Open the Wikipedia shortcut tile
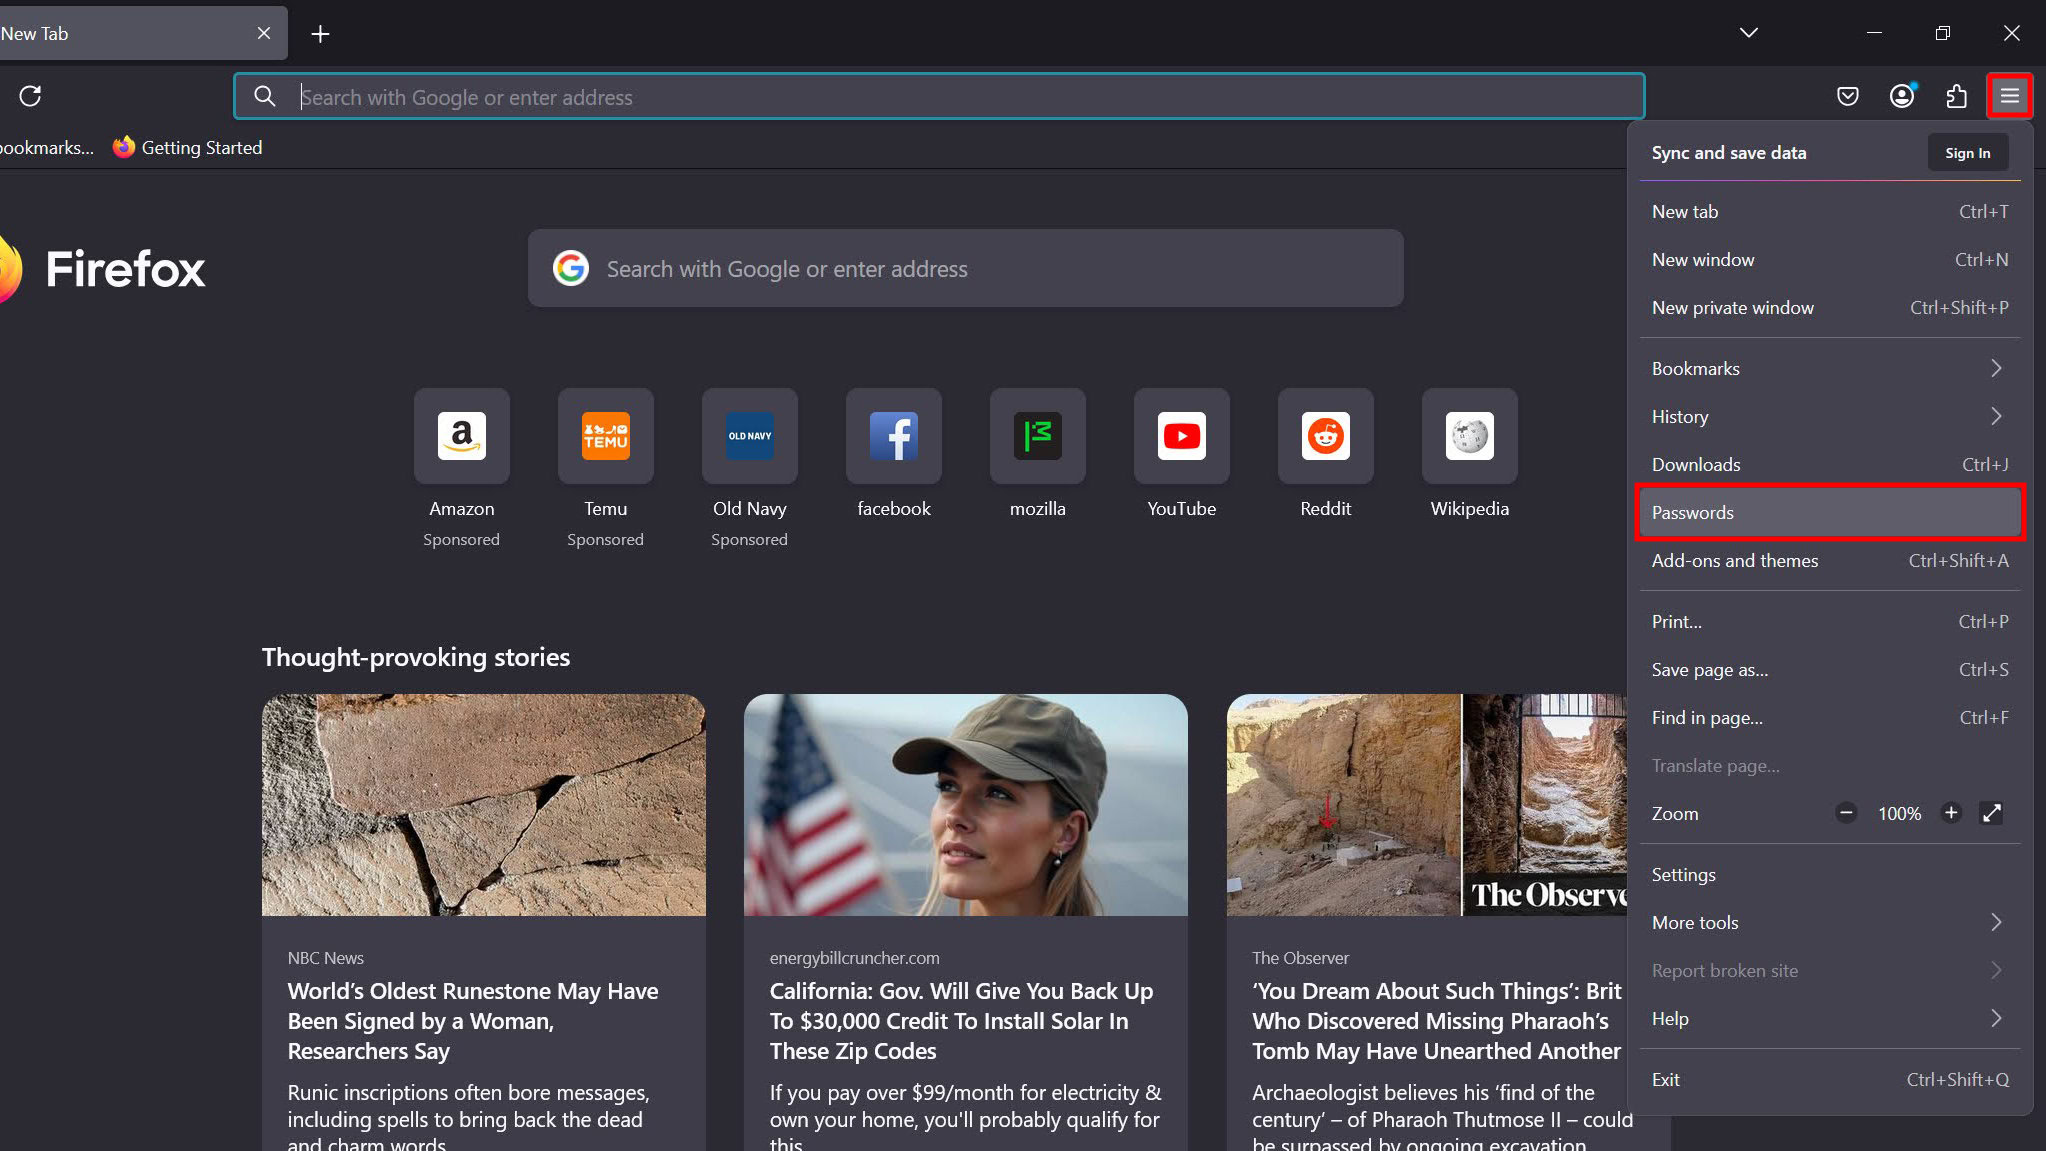Viewport: 2046px width, 1151px height. [1469, 437]
